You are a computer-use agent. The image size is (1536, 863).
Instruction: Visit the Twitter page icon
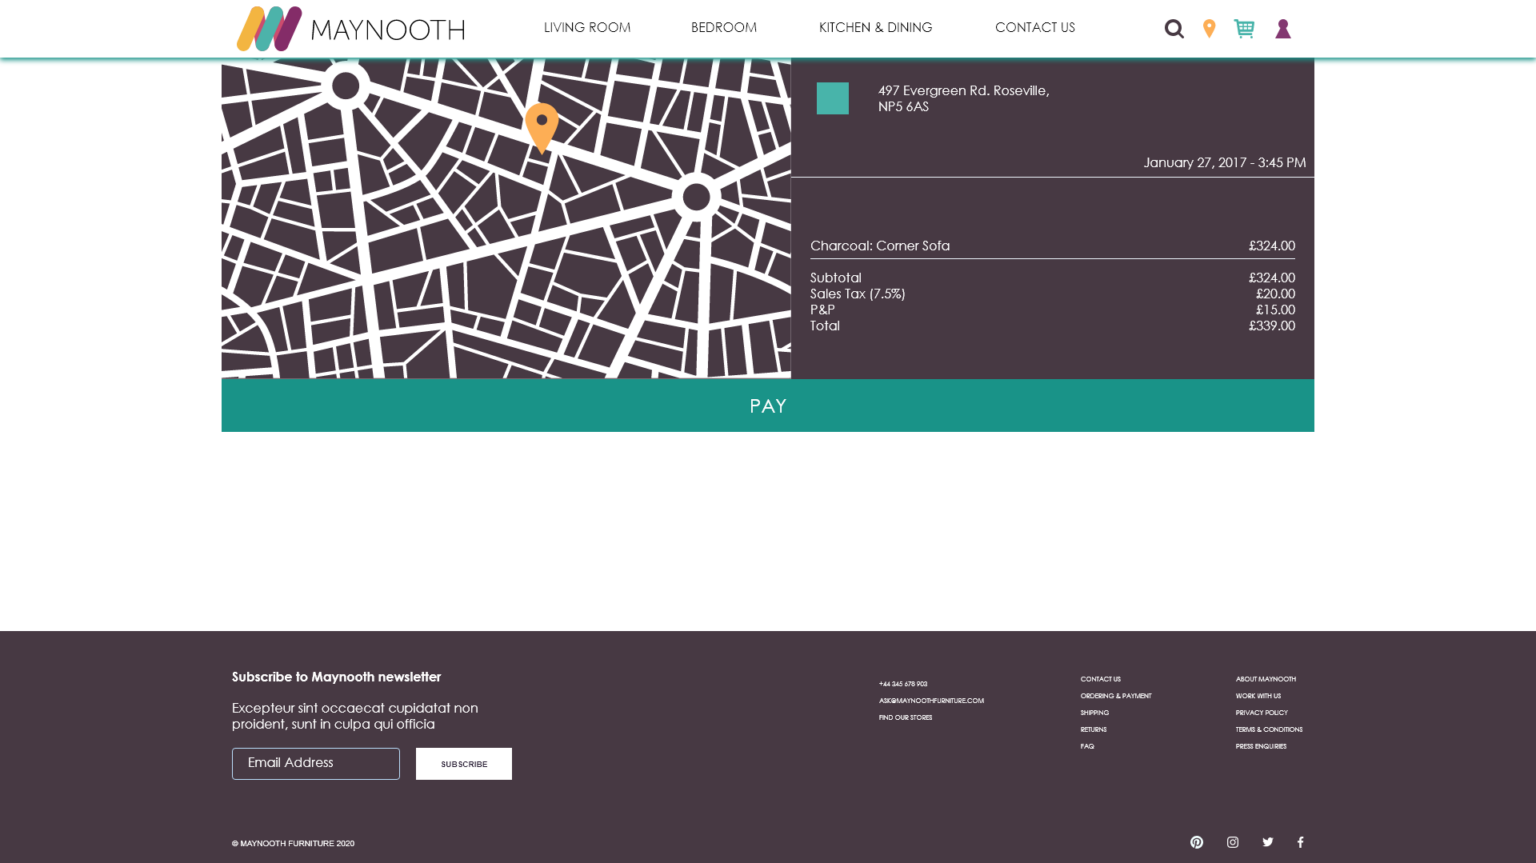pyautogui.click(x=1268, y=842)
